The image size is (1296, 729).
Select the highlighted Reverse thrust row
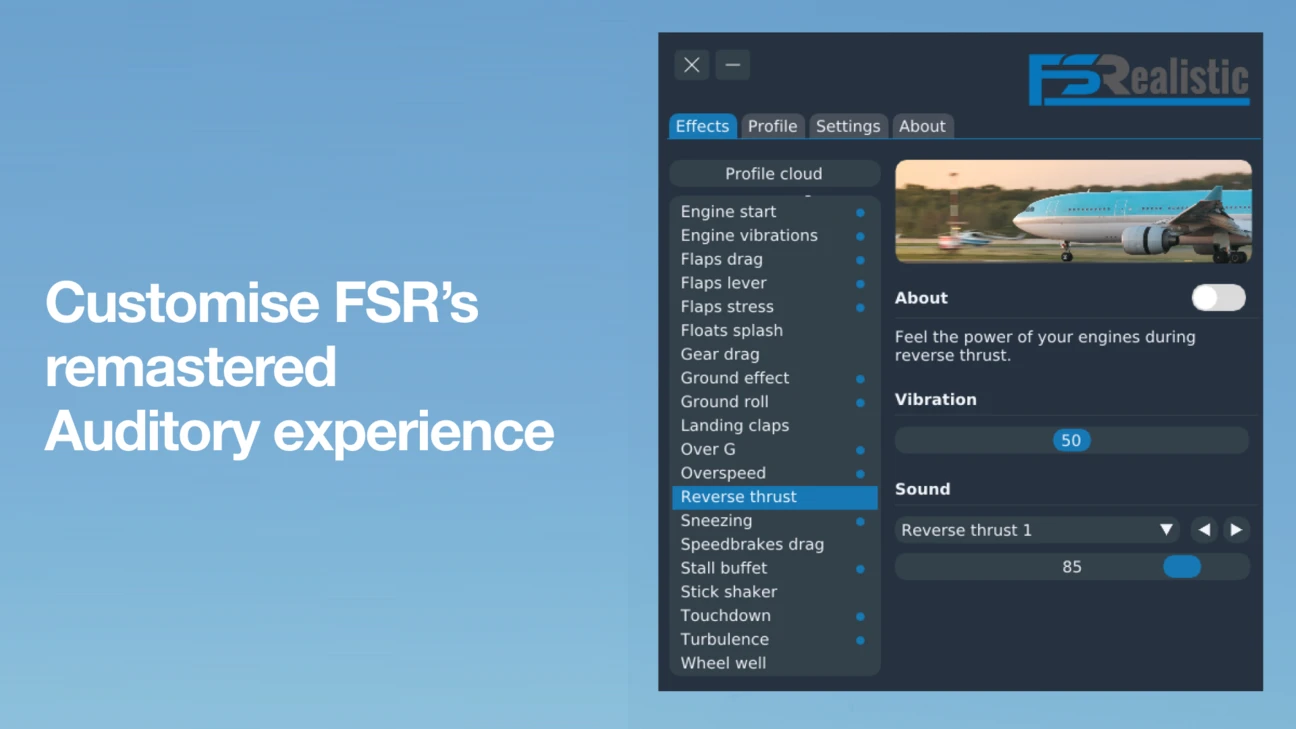[774, 497]
